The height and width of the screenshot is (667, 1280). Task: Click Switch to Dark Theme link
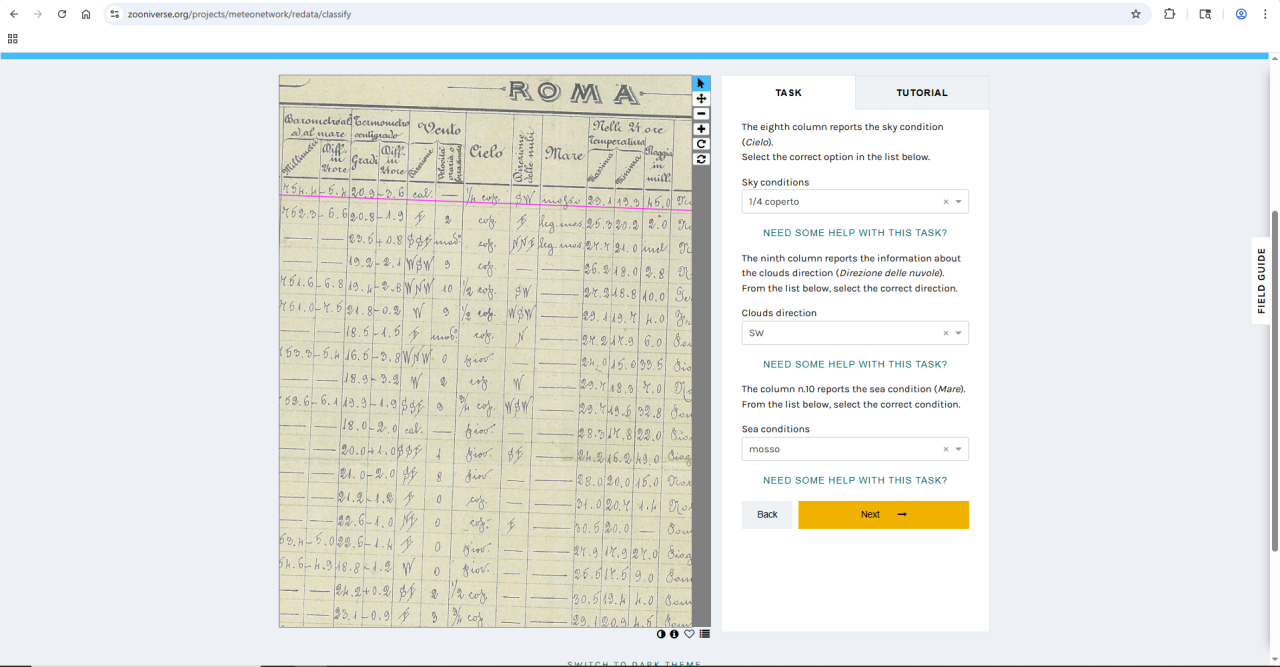634,663
